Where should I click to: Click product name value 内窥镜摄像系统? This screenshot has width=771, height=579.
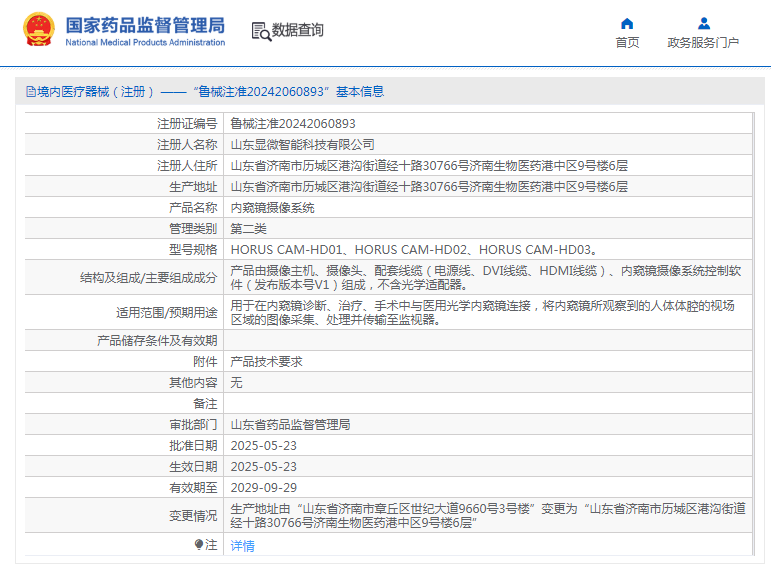pos(273,208)
